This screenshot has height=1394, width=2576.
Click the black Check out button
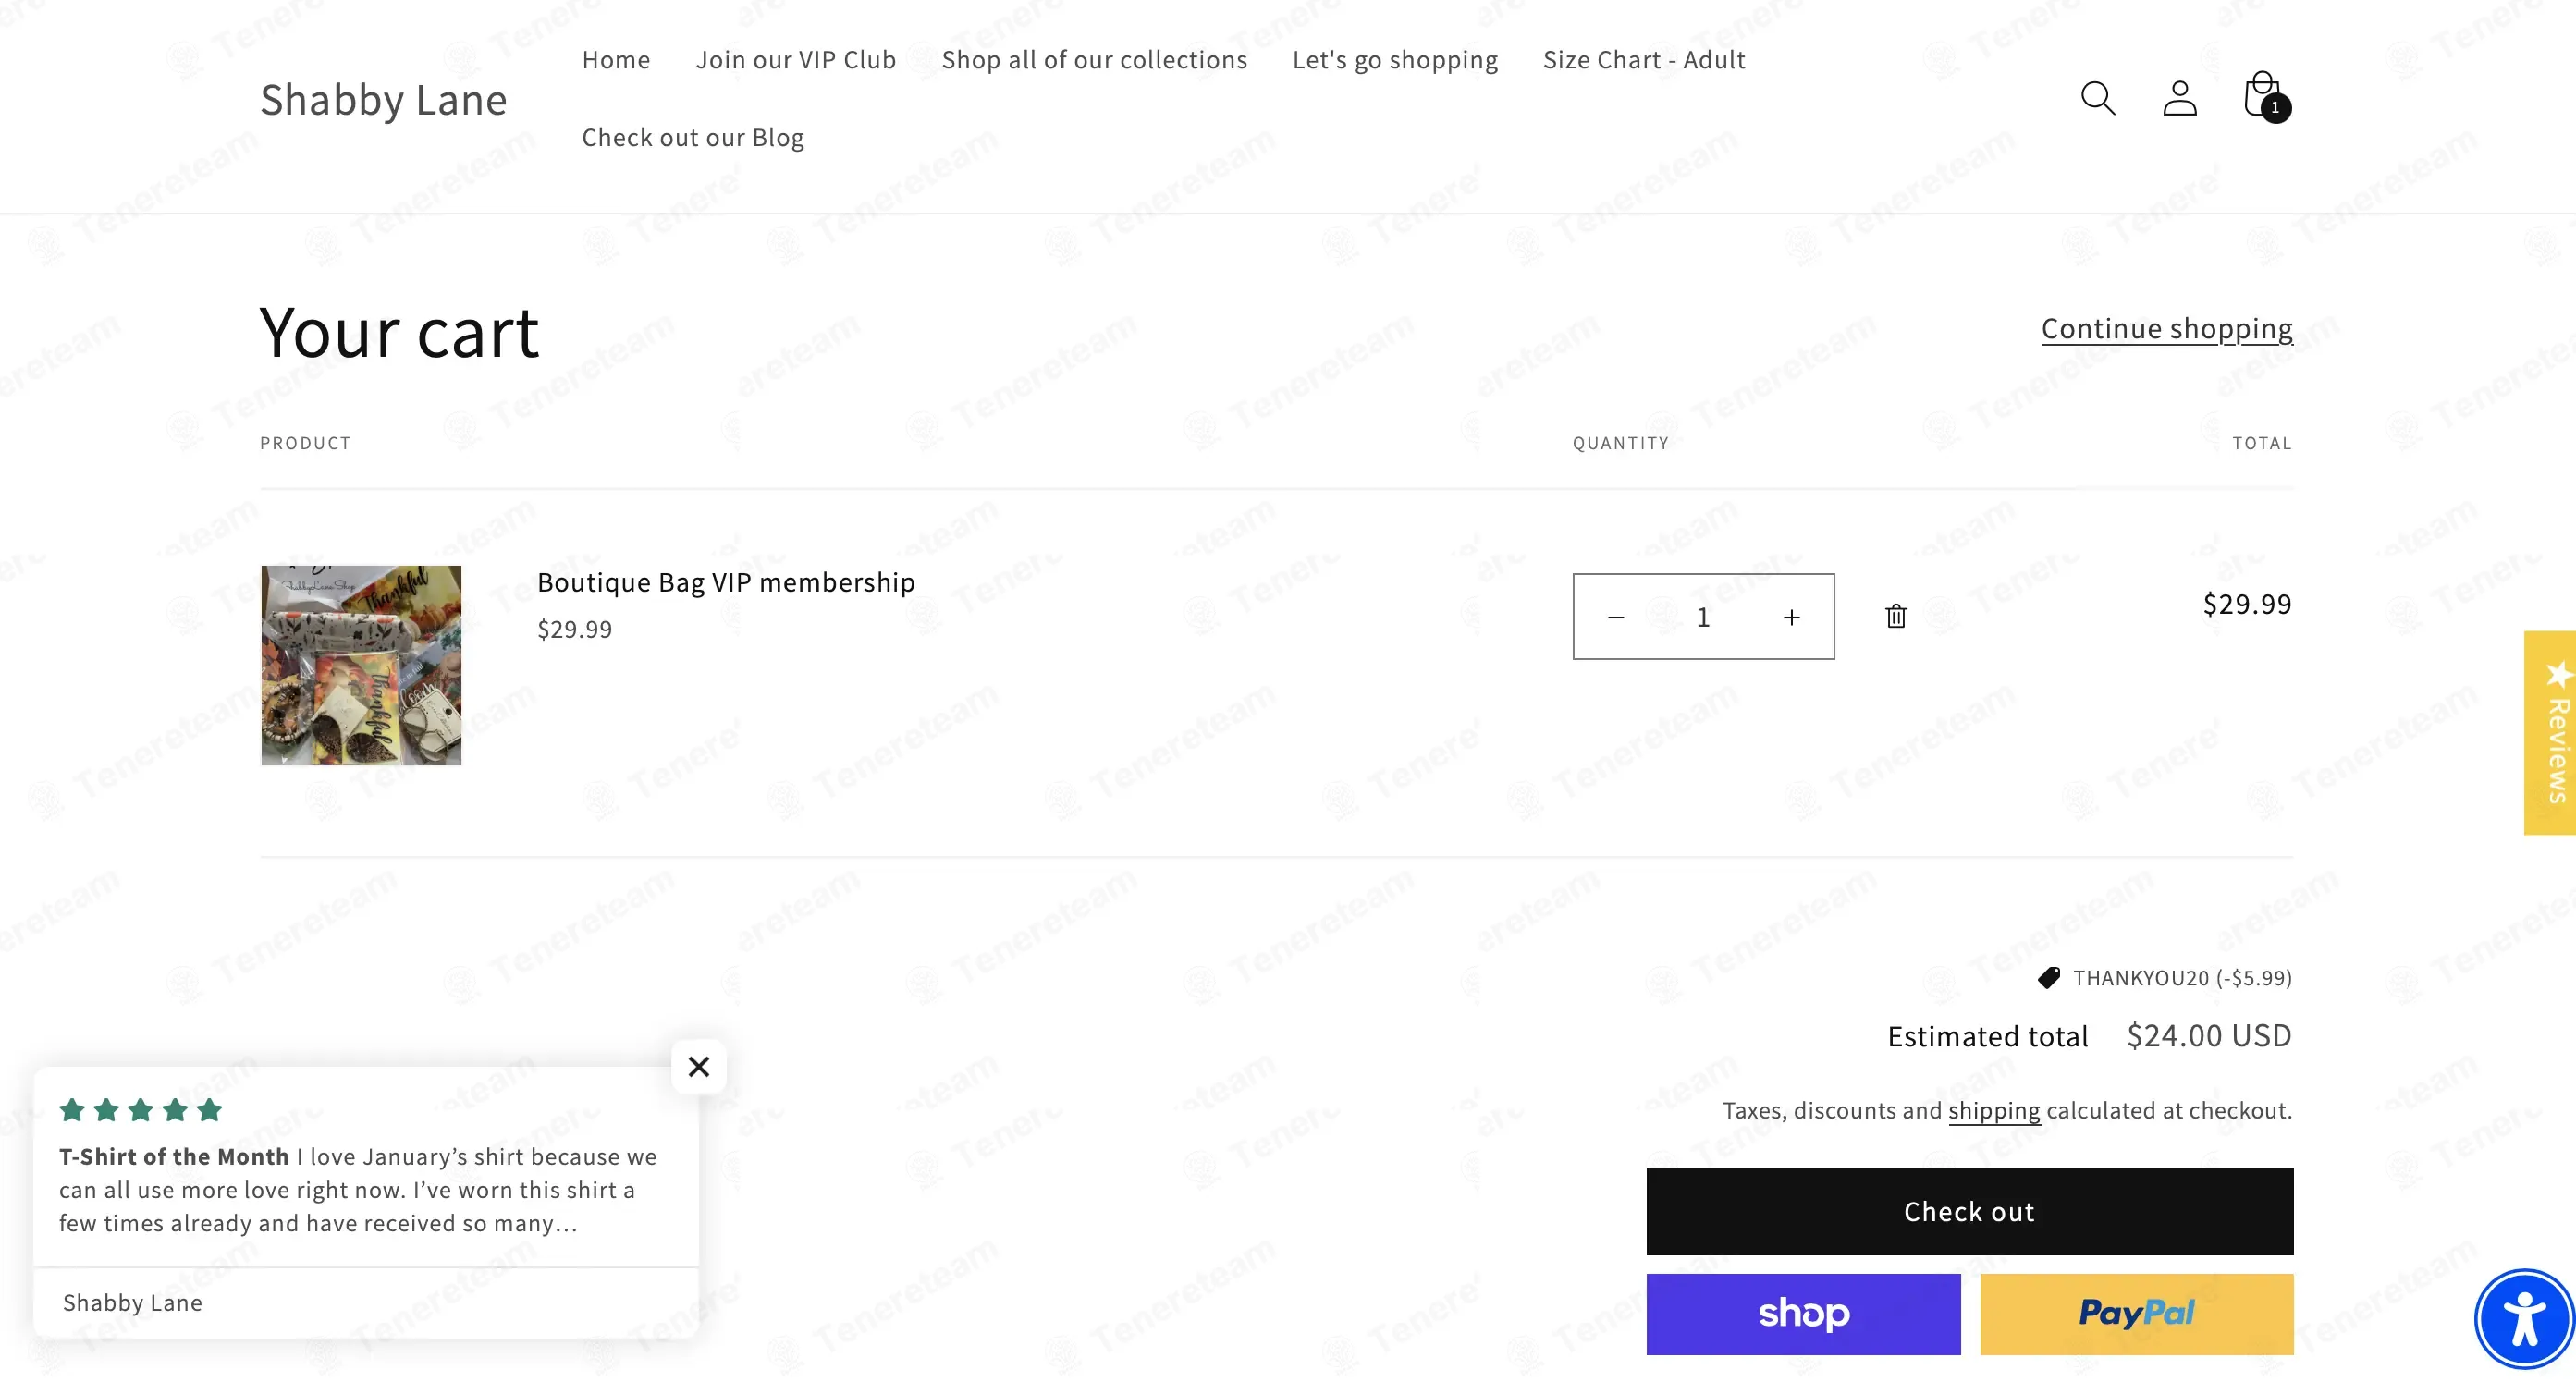click(1969, 1211)
